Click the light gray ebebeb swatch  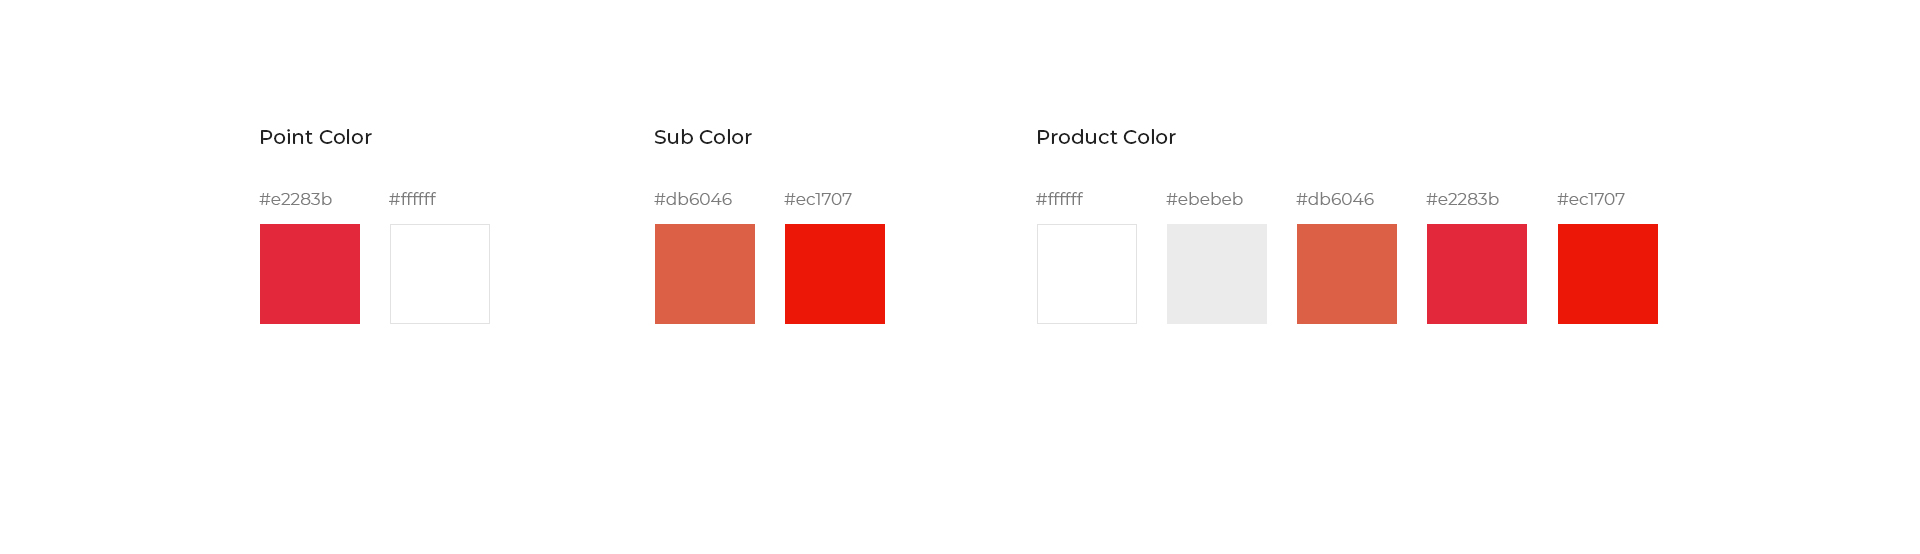coord(1217,274)
